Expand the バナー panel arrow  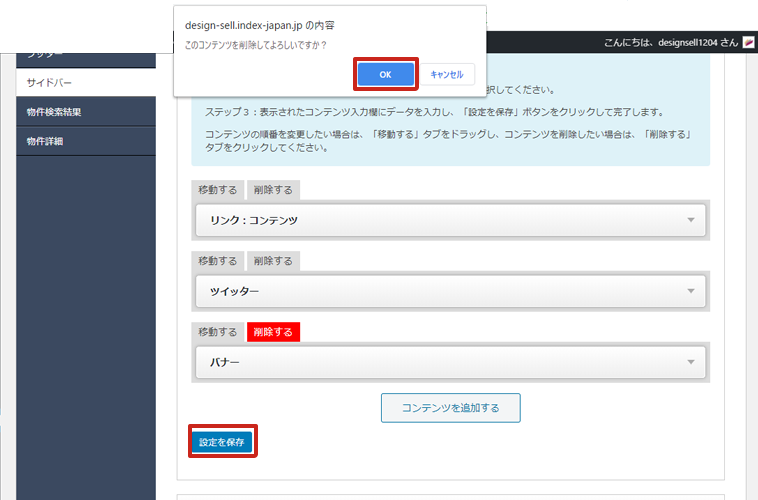tap(690, 362)
